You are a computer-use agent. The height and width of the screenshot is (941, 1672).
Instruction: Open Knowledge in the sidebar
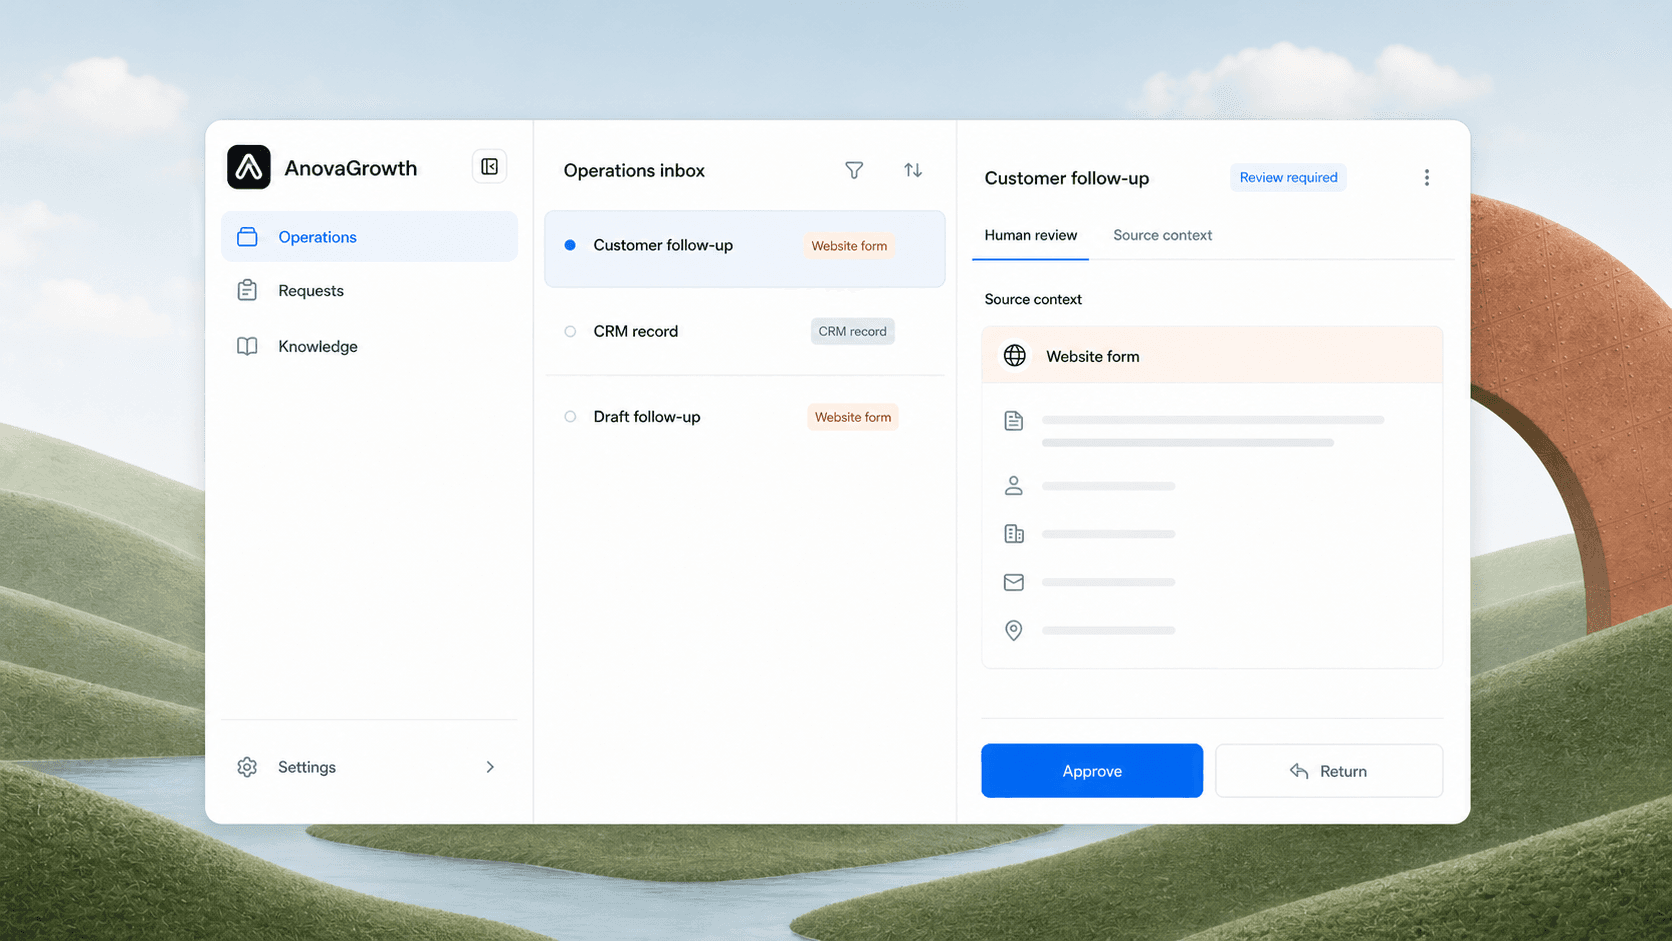click(369, 346)
